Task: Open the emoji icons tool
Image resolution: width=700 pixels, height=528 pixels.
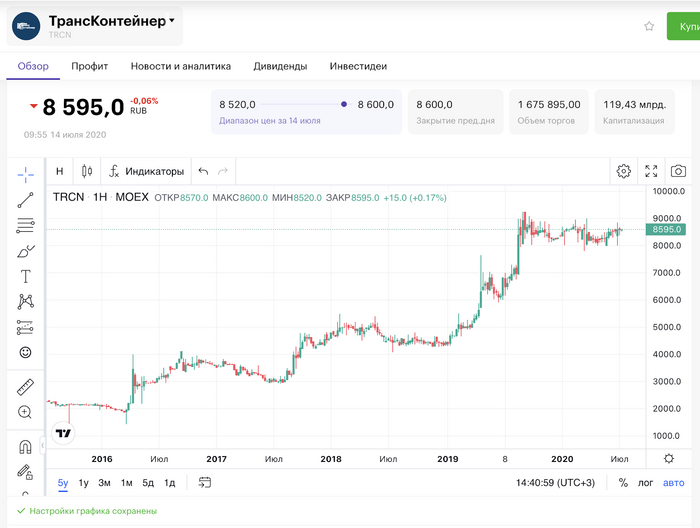Action: pos(25,352)
